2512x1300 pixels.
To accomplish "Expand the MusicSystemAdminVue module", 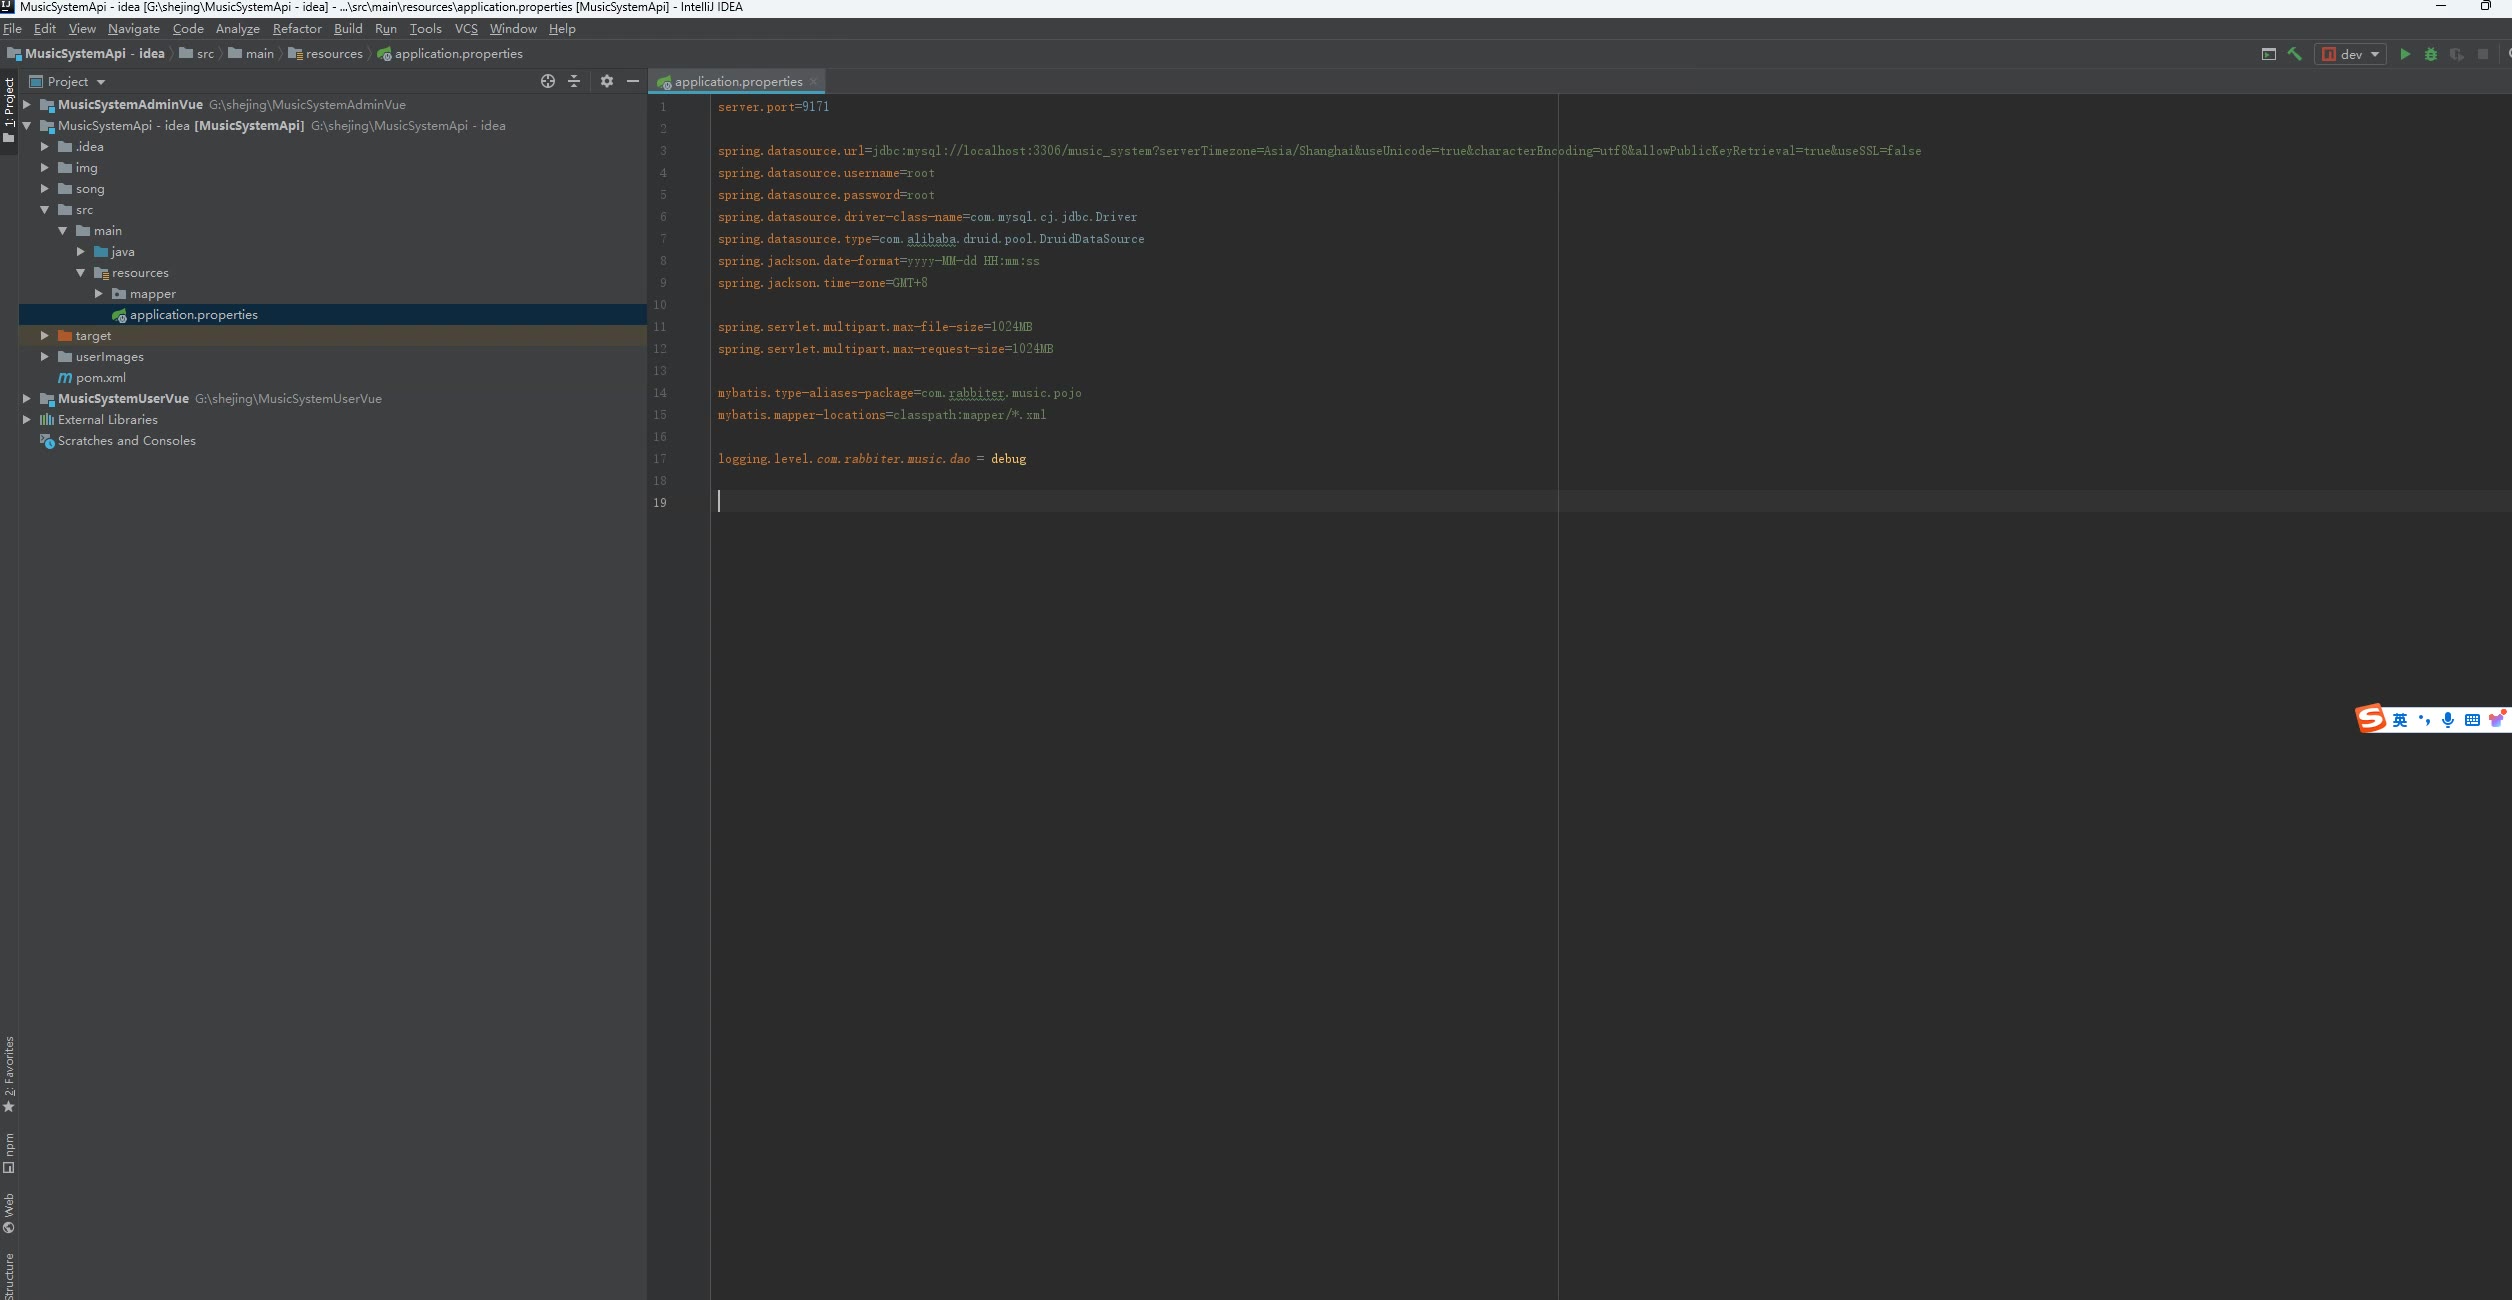I will coord(27,104).
